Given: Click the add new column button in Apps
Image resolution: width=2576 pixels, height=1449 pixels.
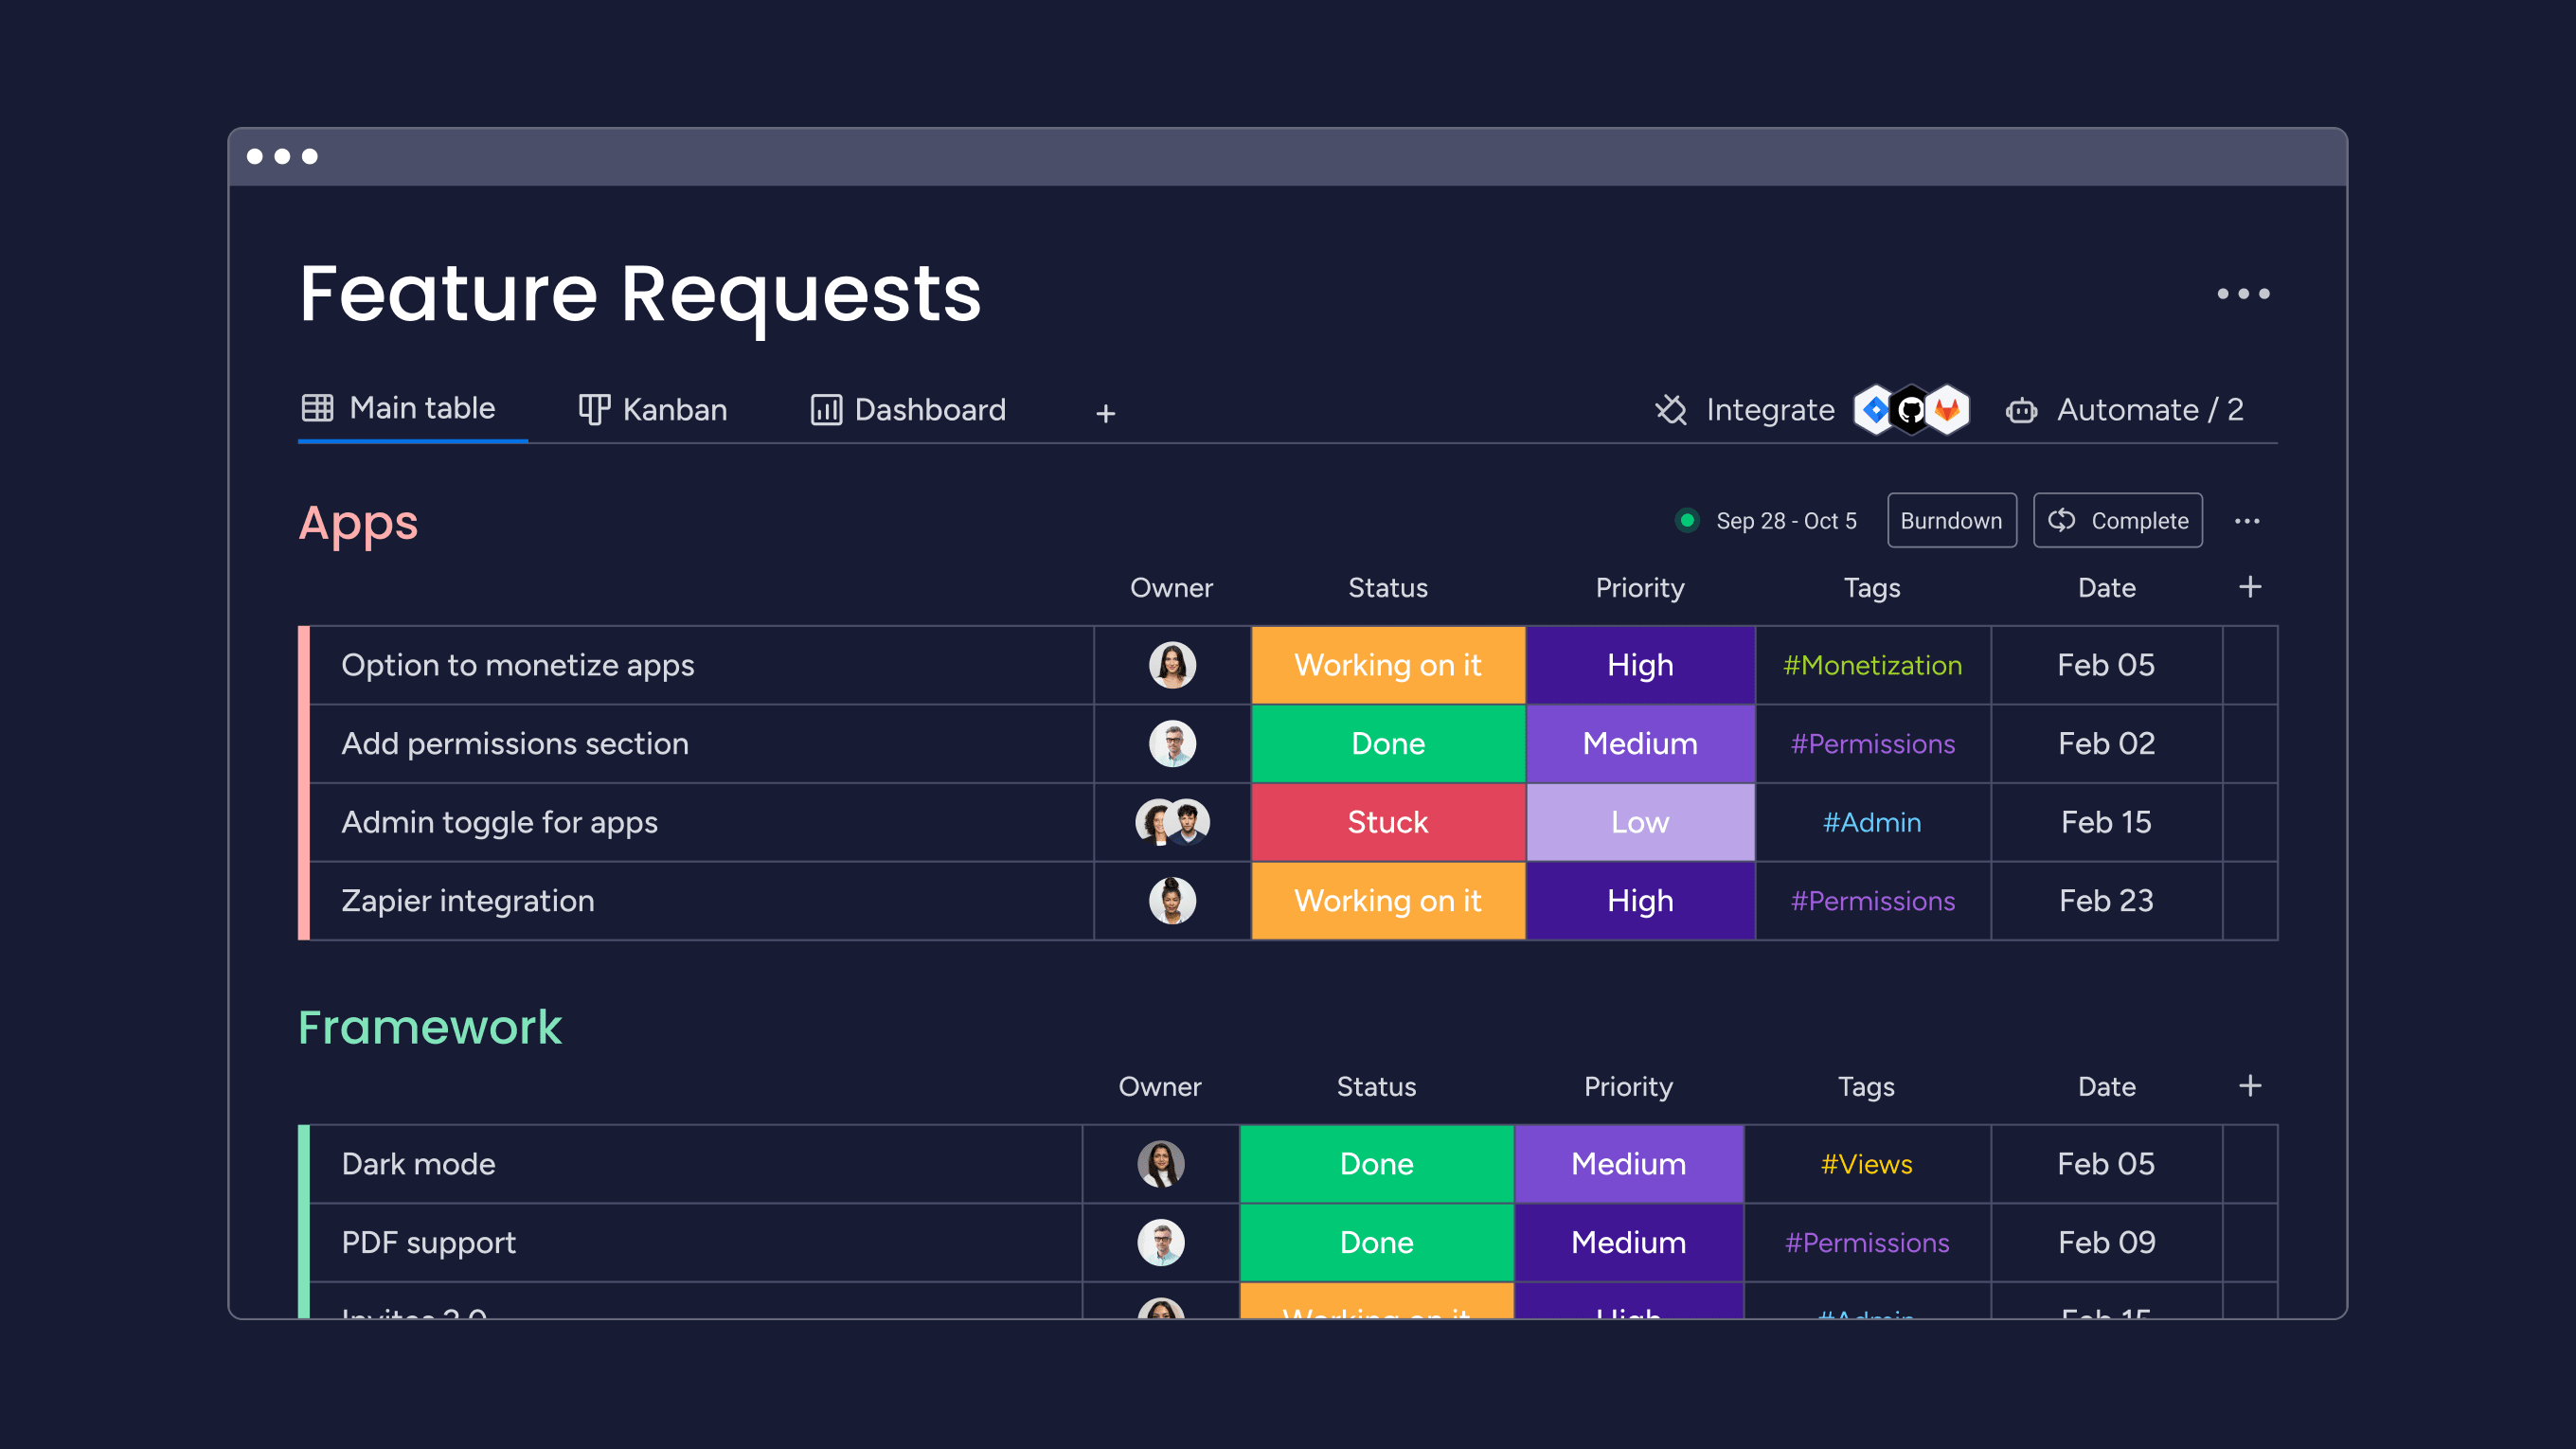Looking at the screenshot, I should 2250,585.
